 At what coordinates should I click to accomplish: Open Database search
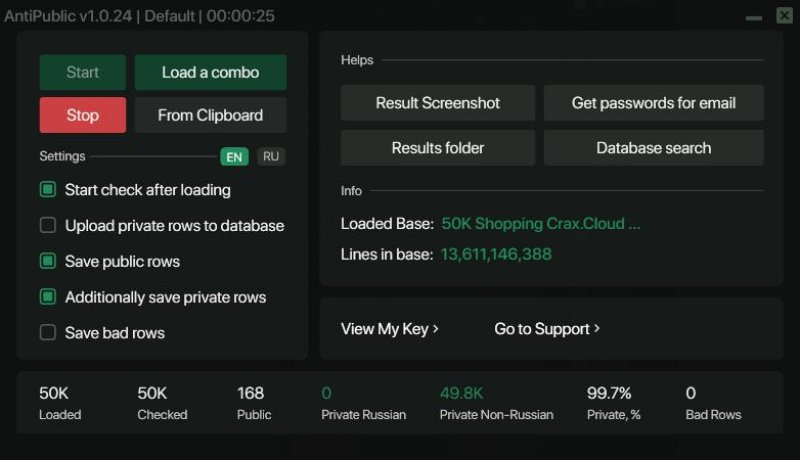pyautogui.click(x=653, y=148)
